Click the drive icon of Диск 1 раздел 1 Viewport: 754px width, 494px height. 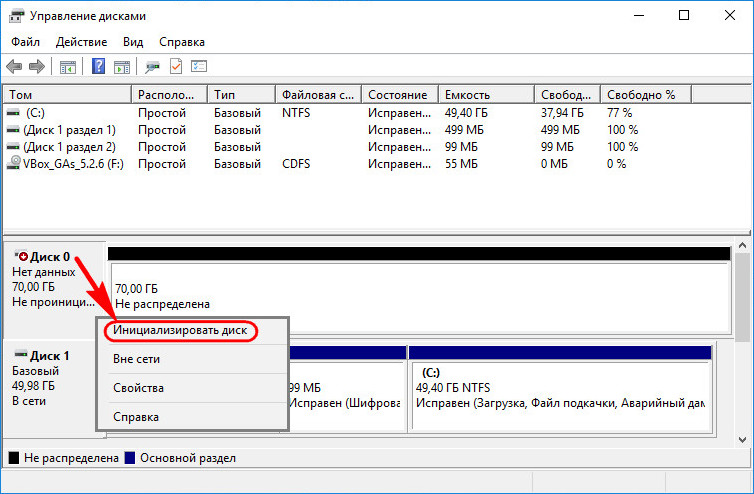(13, 130)
